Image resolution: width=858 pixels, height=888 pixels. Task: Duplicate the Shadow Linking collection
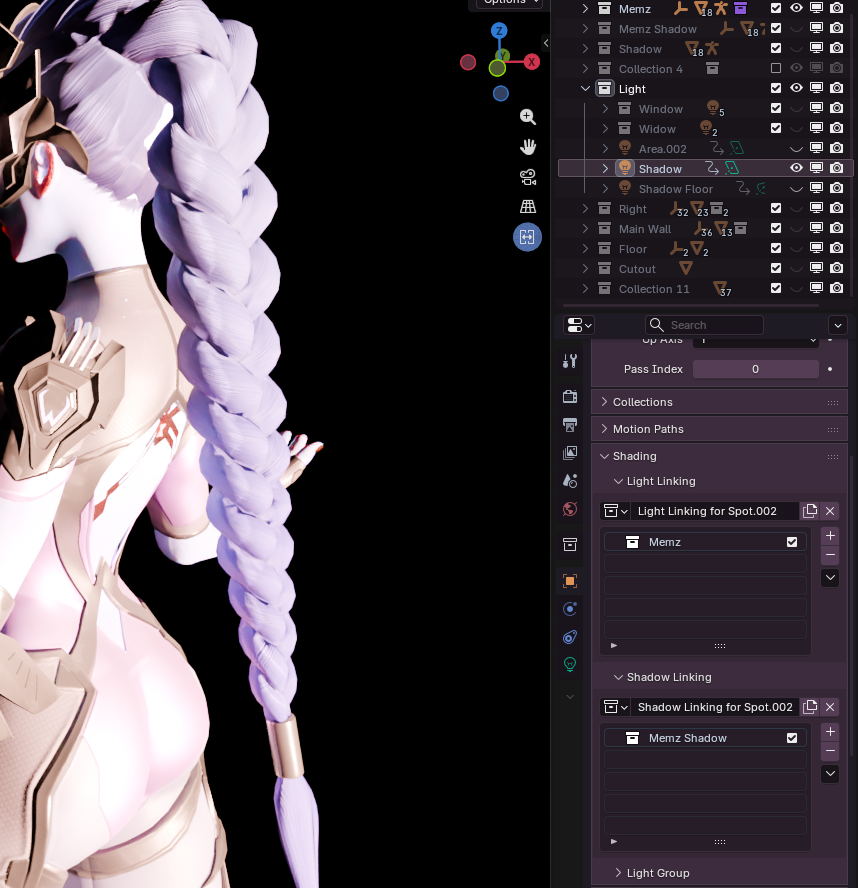810,707
